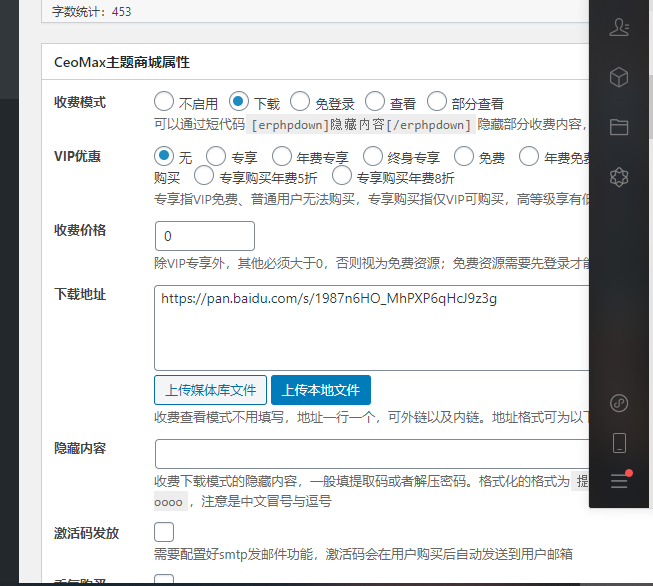
Task: Select the 年费免费 VIP radio
Action: click(x=529, y=156)
